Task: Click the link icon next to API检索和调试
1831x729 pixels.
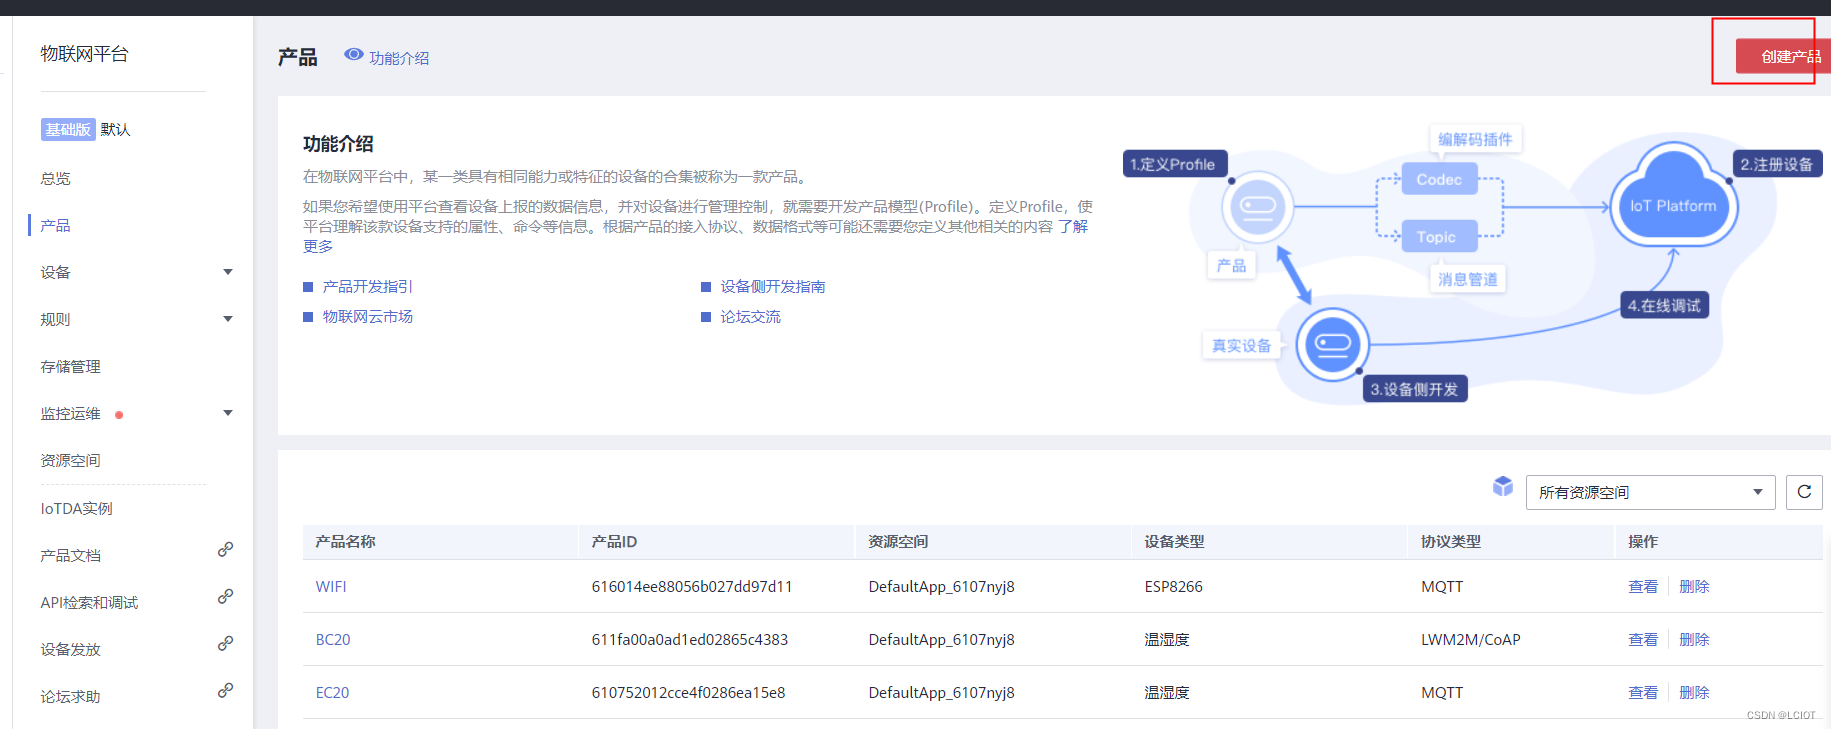Action: pos(226,596)
